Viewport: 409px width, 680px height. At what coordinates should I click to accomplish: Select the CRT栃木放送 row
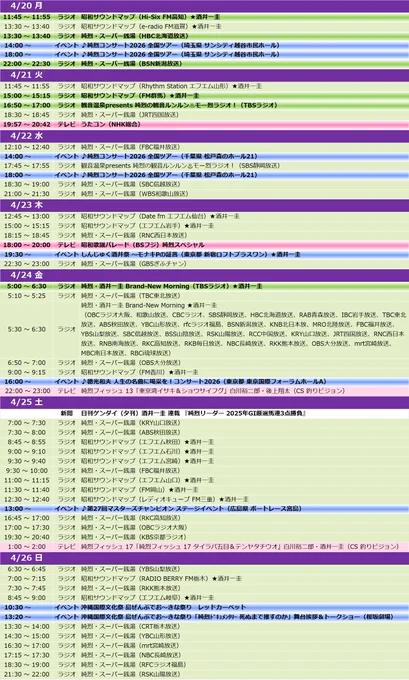(x=204, y=626)
